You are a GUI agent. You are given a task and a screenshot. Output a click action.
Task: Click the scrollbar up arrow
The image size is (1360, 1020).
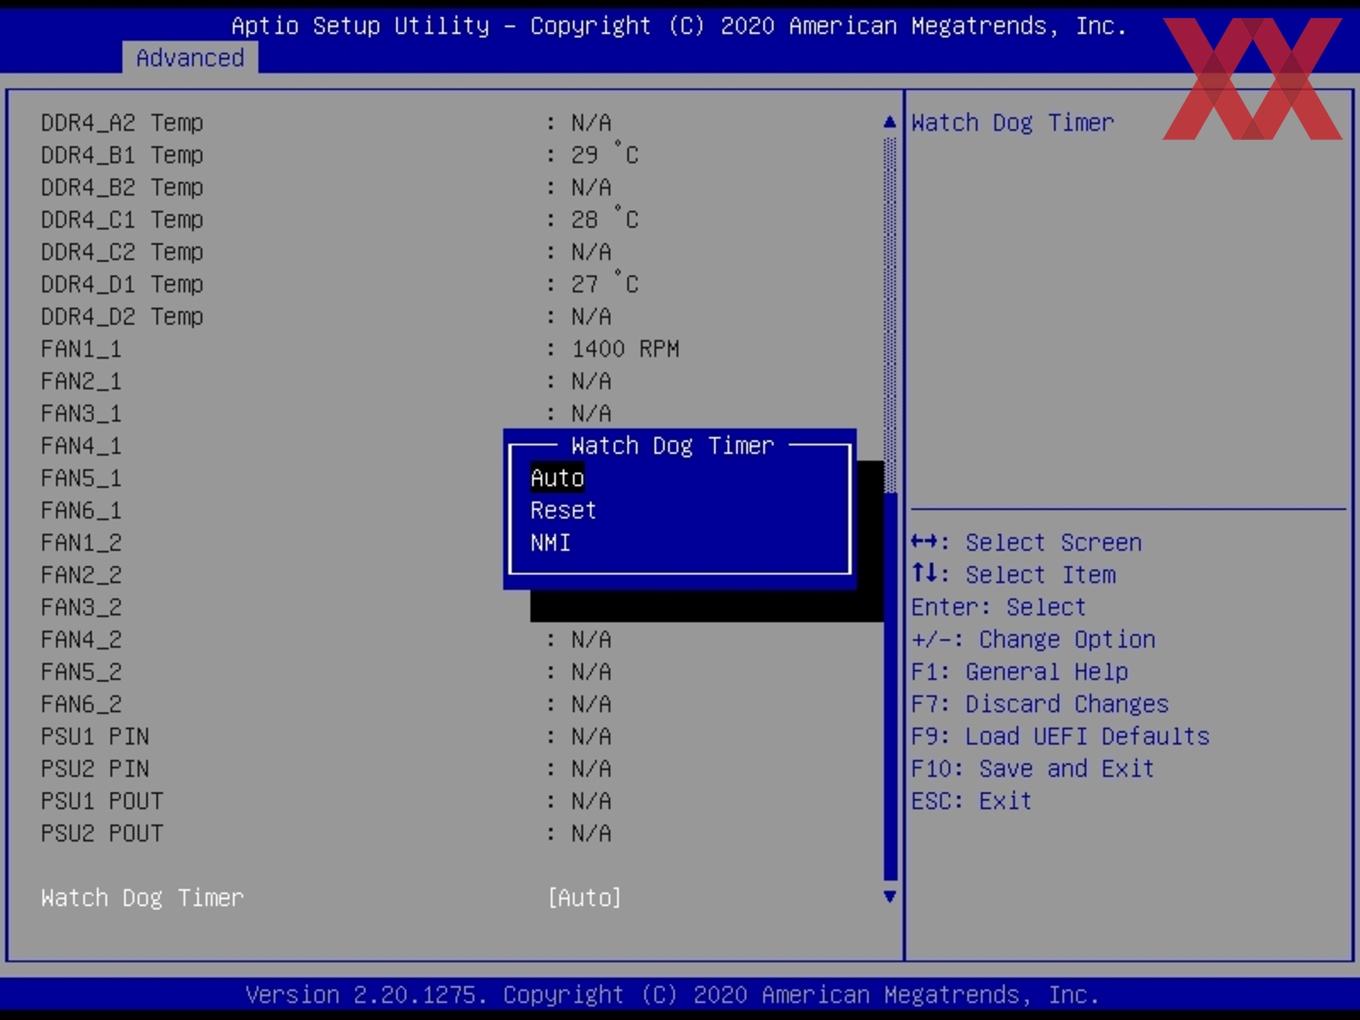click(890, 121)
